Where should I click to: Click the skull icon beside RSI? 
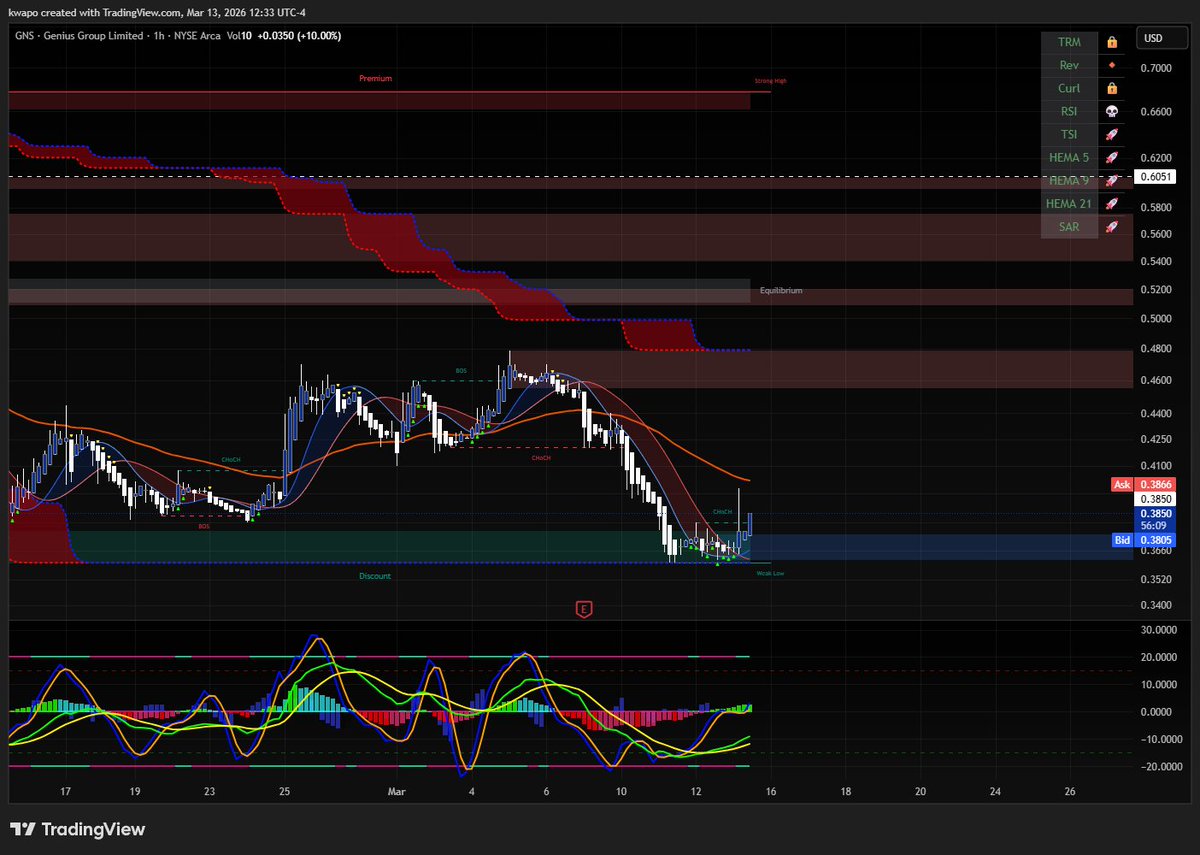pos(1110,110)
